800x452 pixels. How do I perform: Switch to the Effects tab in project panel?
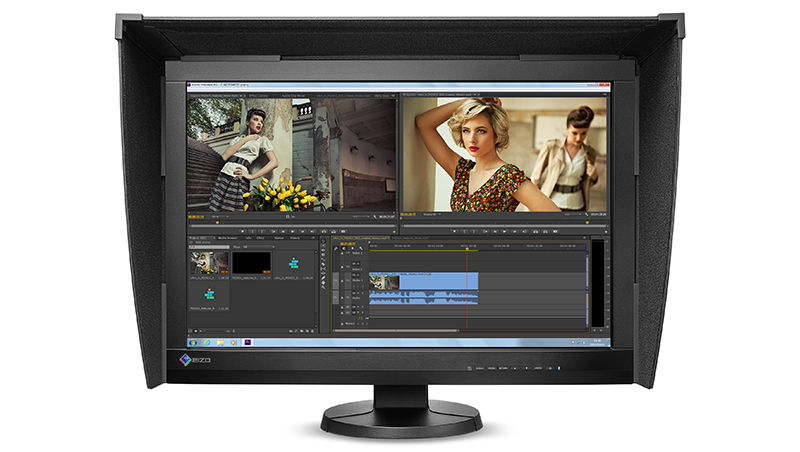tap(260, 238)
